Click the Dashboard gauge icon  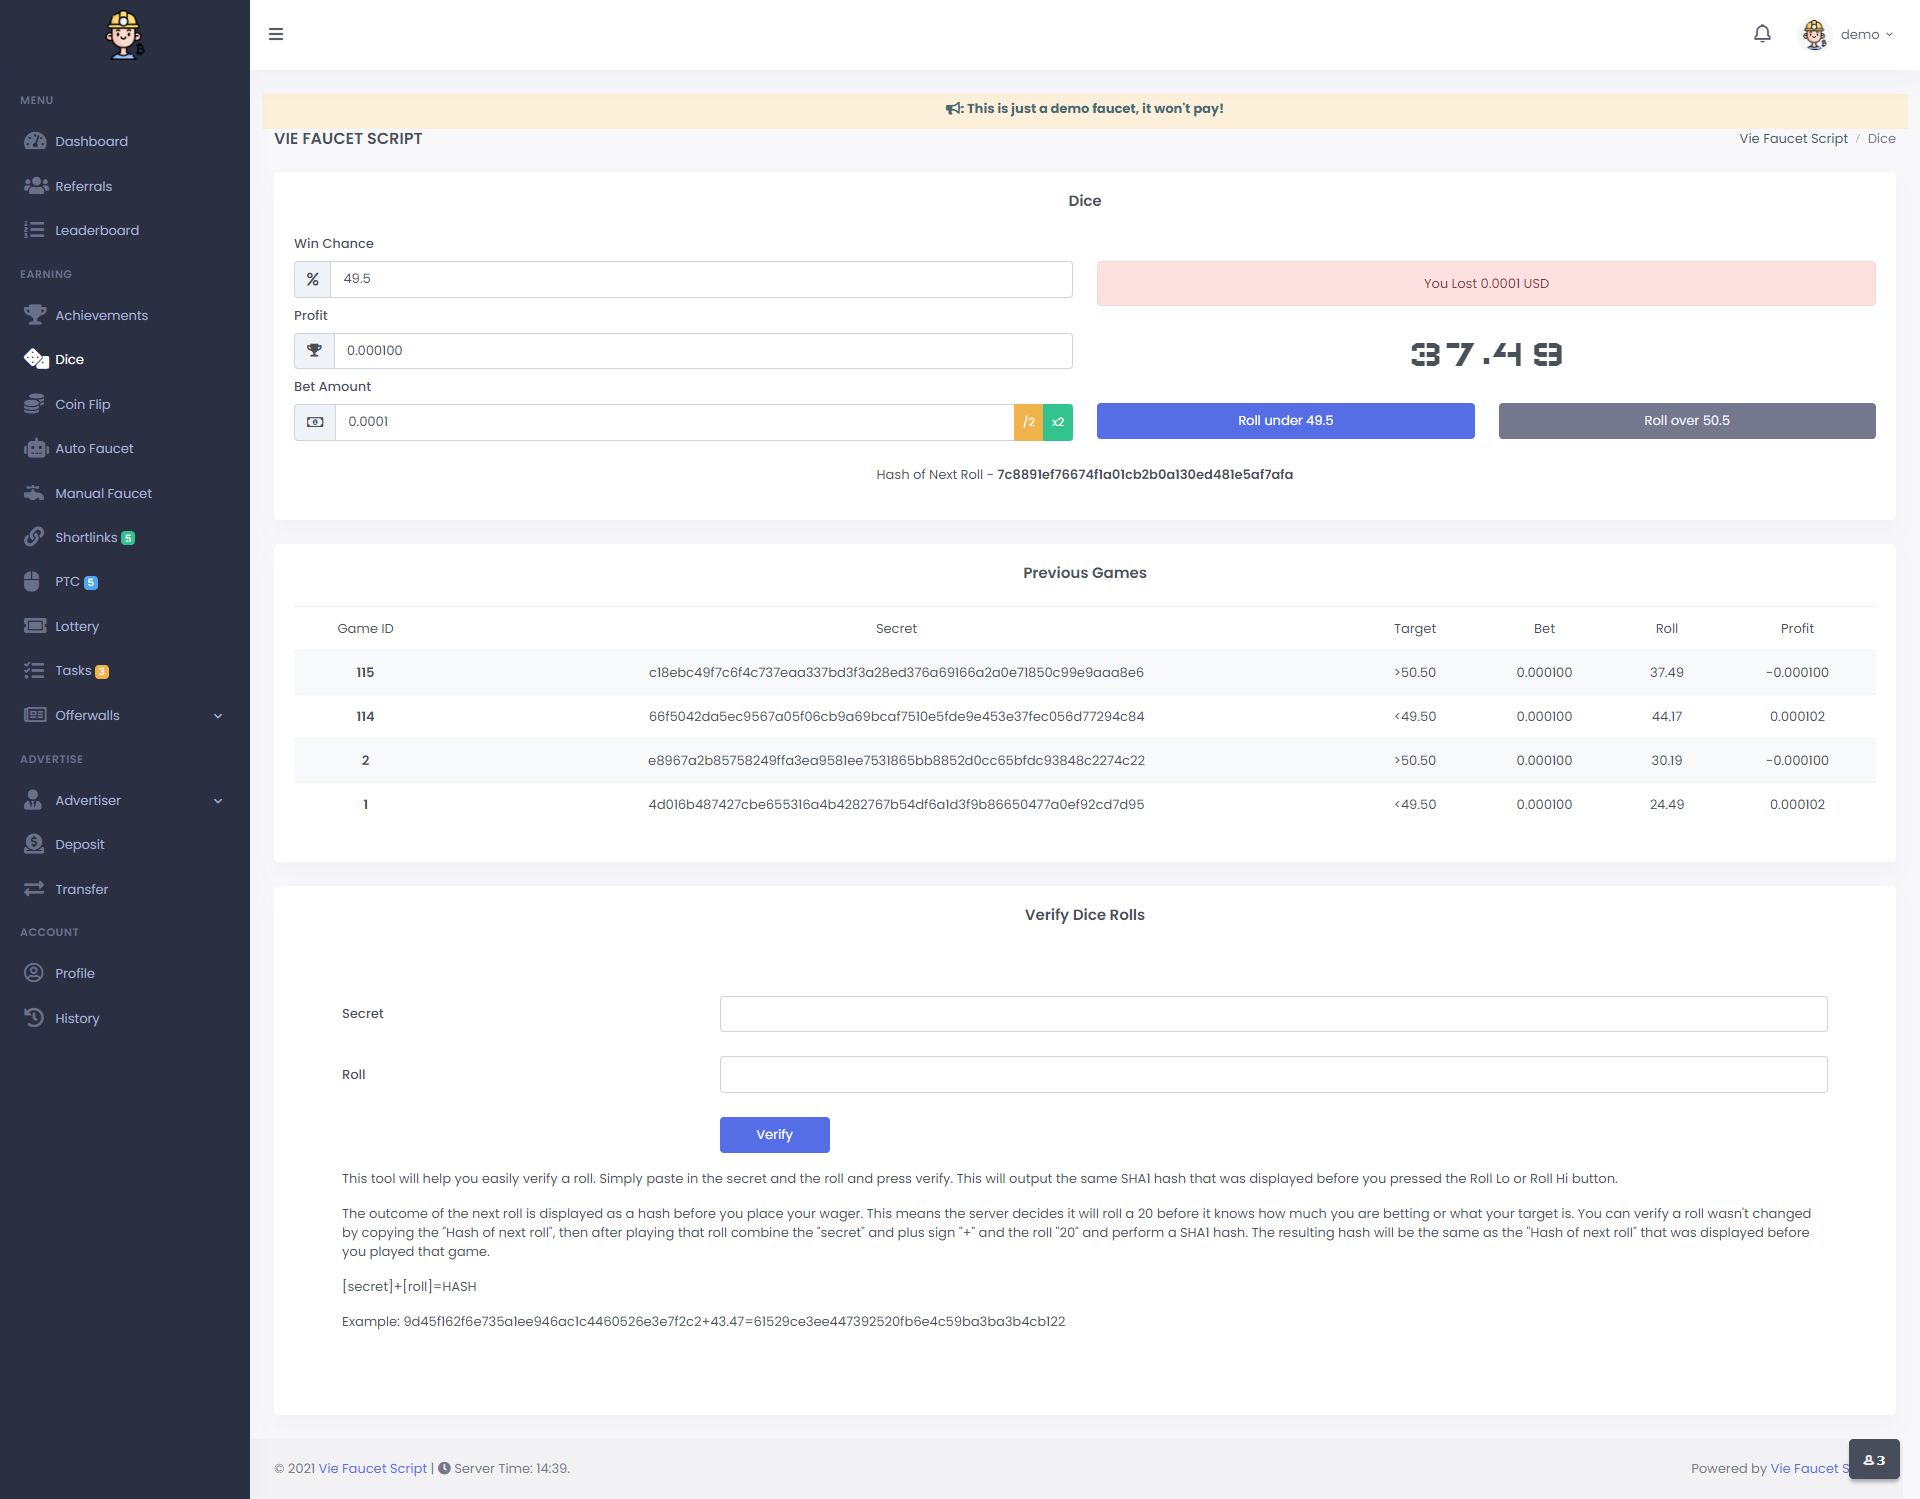coord(35,141)
